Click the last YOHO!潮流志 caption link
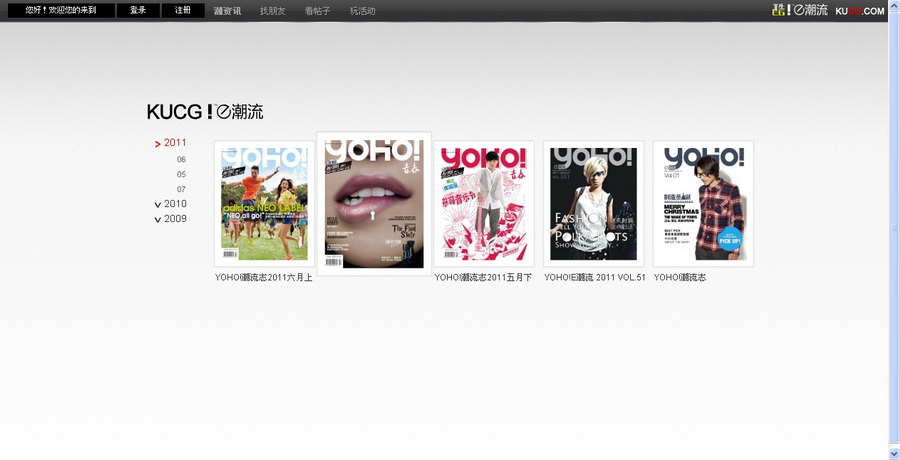The width and height of the screenshot is (900, 460). coord(680,278)
